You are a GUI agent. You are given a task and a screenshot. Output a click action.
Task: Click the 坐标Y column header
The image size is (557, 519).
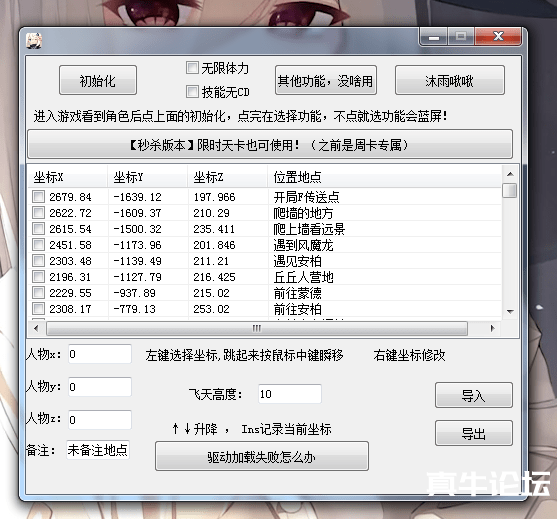147,177
